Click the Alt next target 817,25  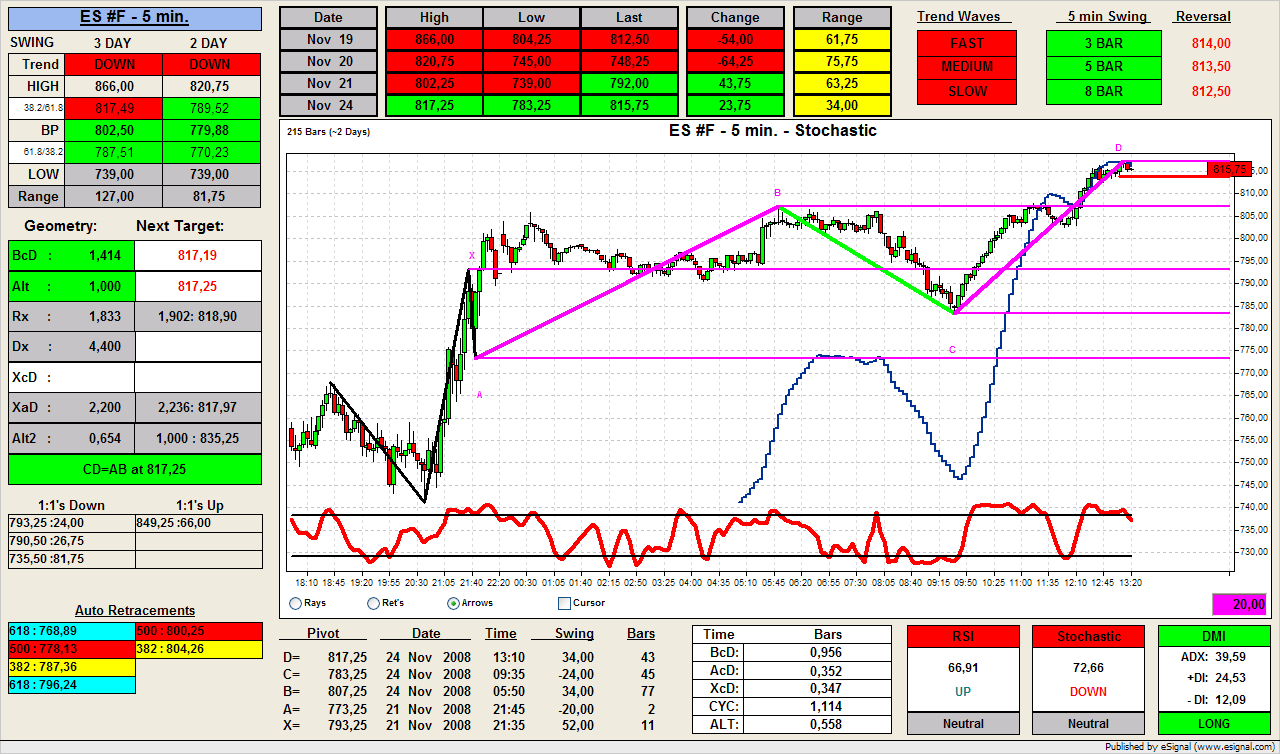(198, 286)
